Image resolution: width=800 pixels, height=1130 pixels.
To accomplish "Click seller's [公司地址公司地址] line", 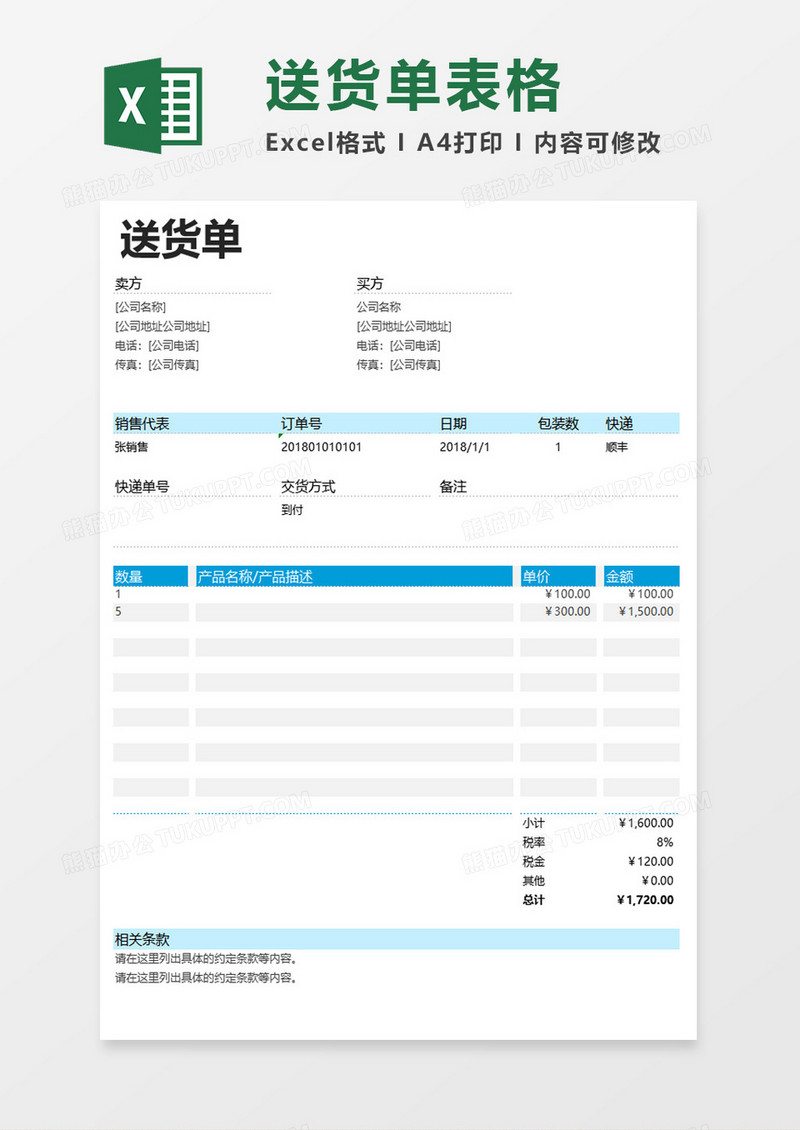I will tap(162, 326).
